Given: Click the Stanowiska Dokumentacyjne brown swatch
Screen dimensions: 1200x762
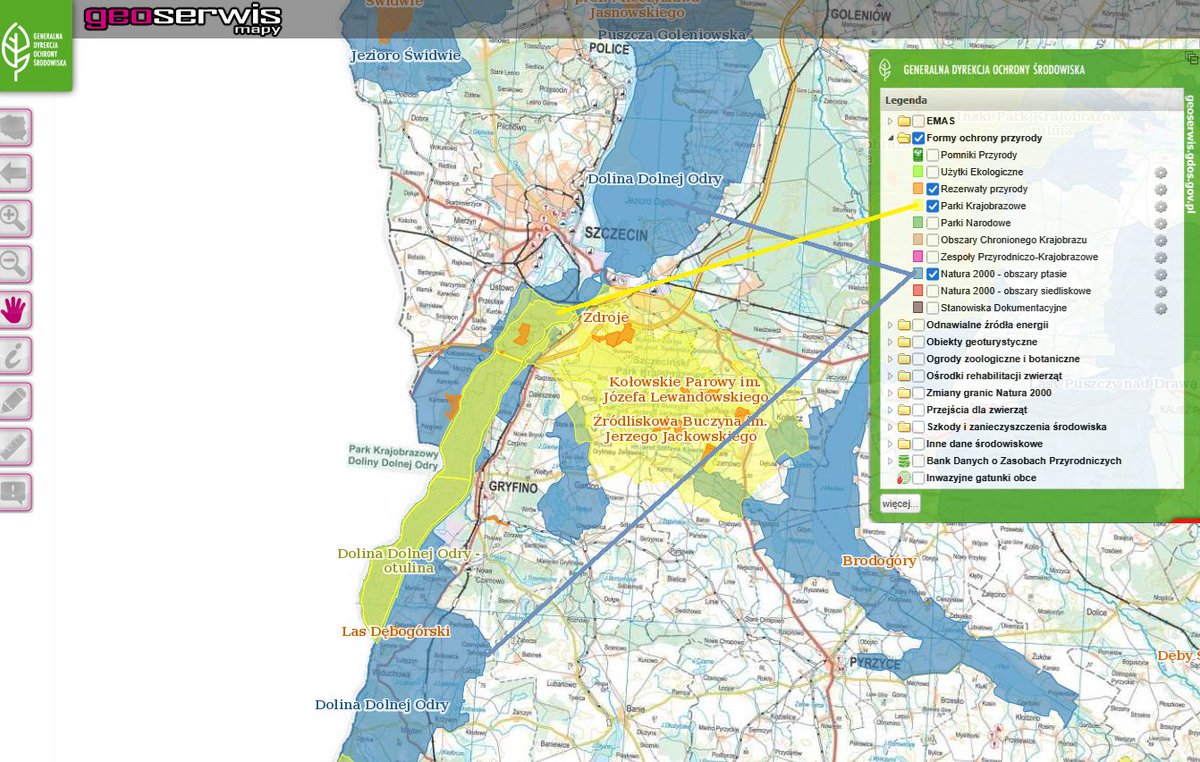Looking at the screenshot, I should 918,308.
